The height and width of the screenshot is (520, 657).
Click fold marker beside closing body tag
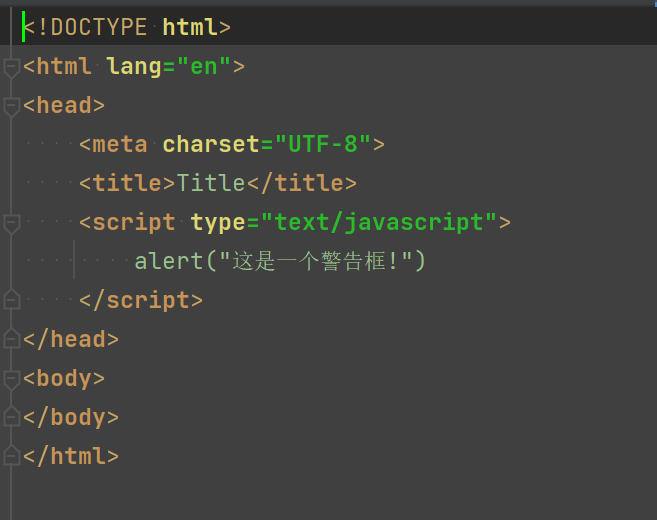tap(11, 417)
